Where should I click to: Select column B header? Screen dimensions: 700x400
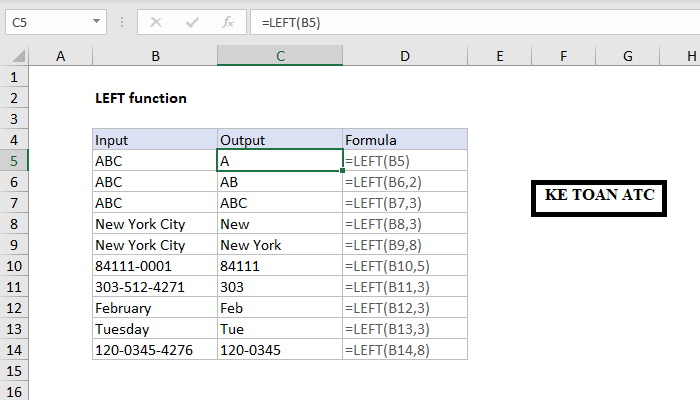[155, 57]
